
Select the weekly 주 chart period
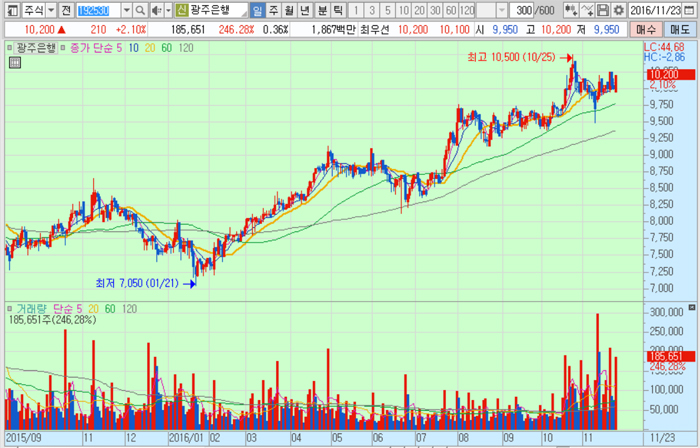(x=273, y=10)
